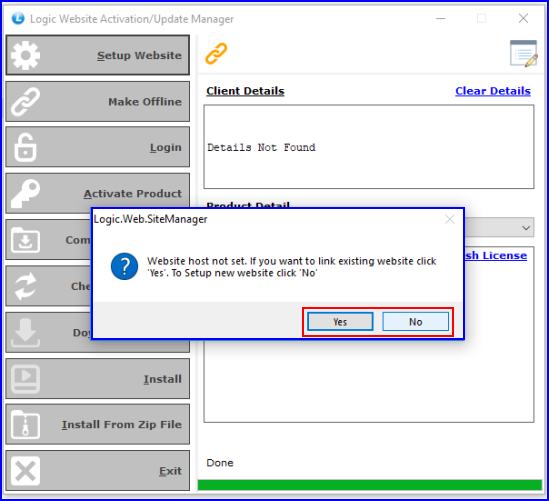The height and width of the screenshot is (501, 549).
Task: Click the zip folder icon on Install From Zip File
Action: [25, 425]
